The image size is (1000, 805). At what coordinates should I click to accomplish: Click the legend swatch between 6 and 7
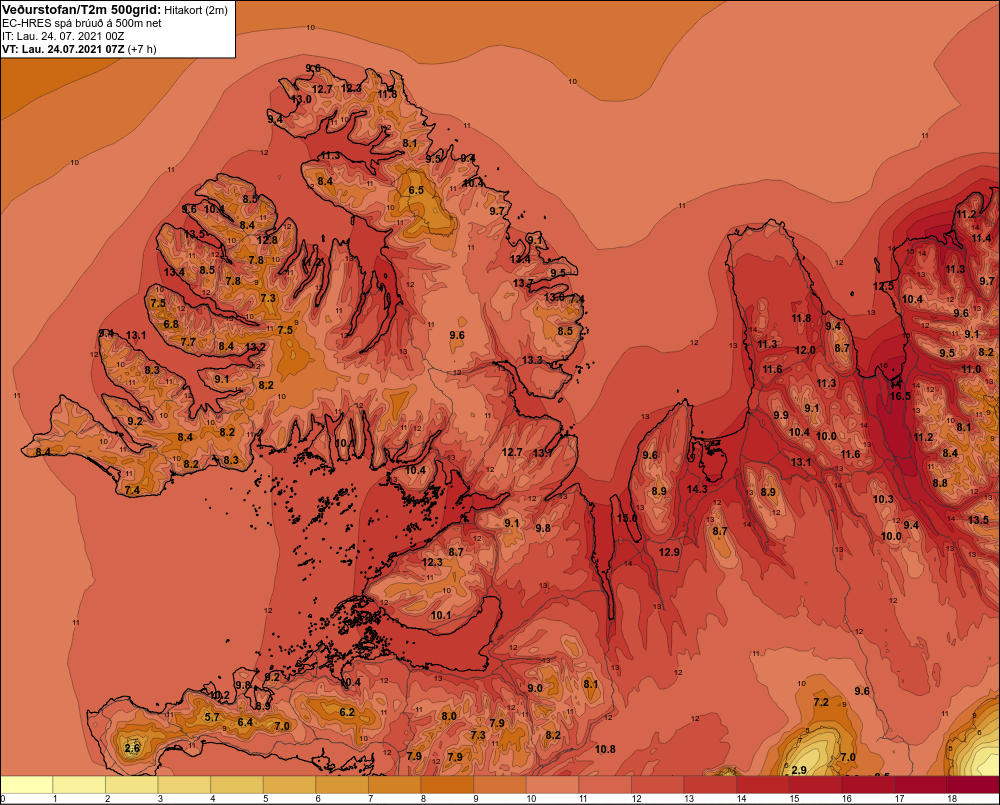coord(342,784)
